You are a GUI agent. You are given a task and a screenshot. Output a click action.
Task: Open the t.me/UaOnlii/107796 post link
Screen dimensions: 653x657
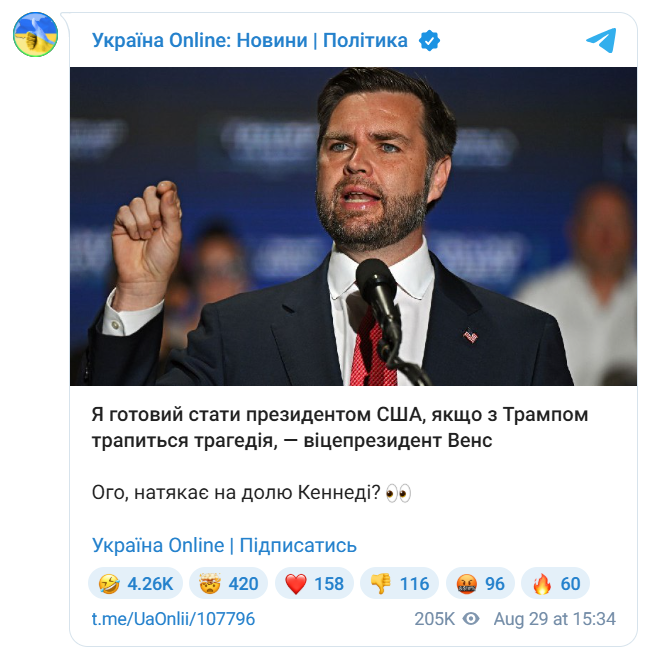[173, 619]
